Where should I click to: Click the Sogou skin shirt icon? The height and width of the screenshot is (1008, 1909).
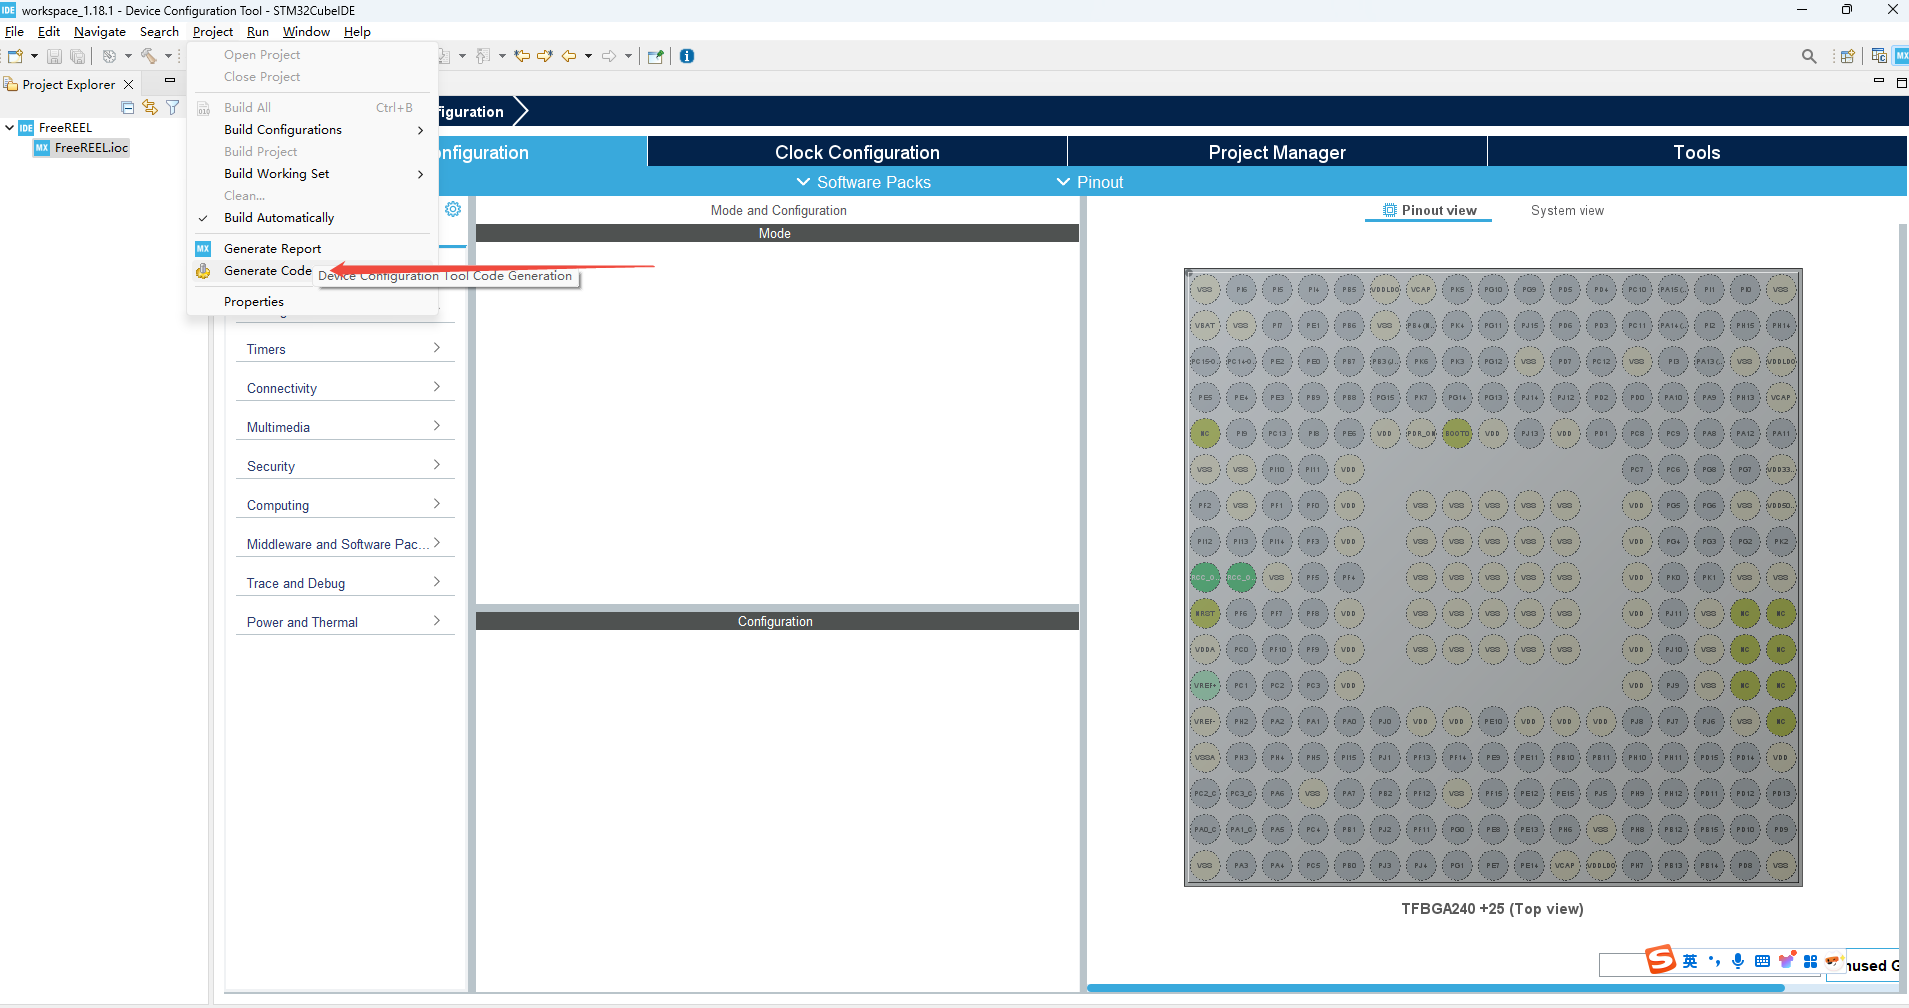point(1787,960)
